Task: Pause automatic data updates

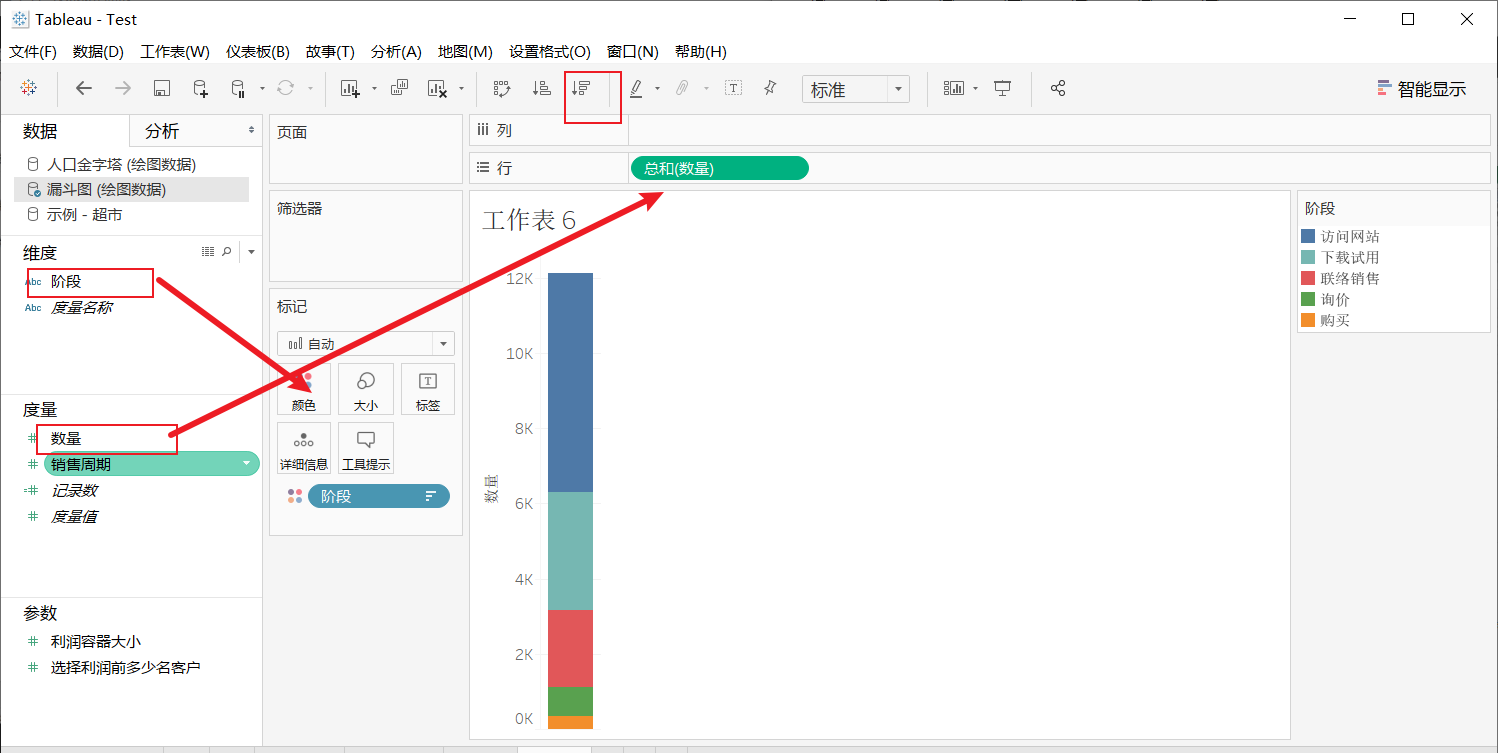Action: coord(238,88)
